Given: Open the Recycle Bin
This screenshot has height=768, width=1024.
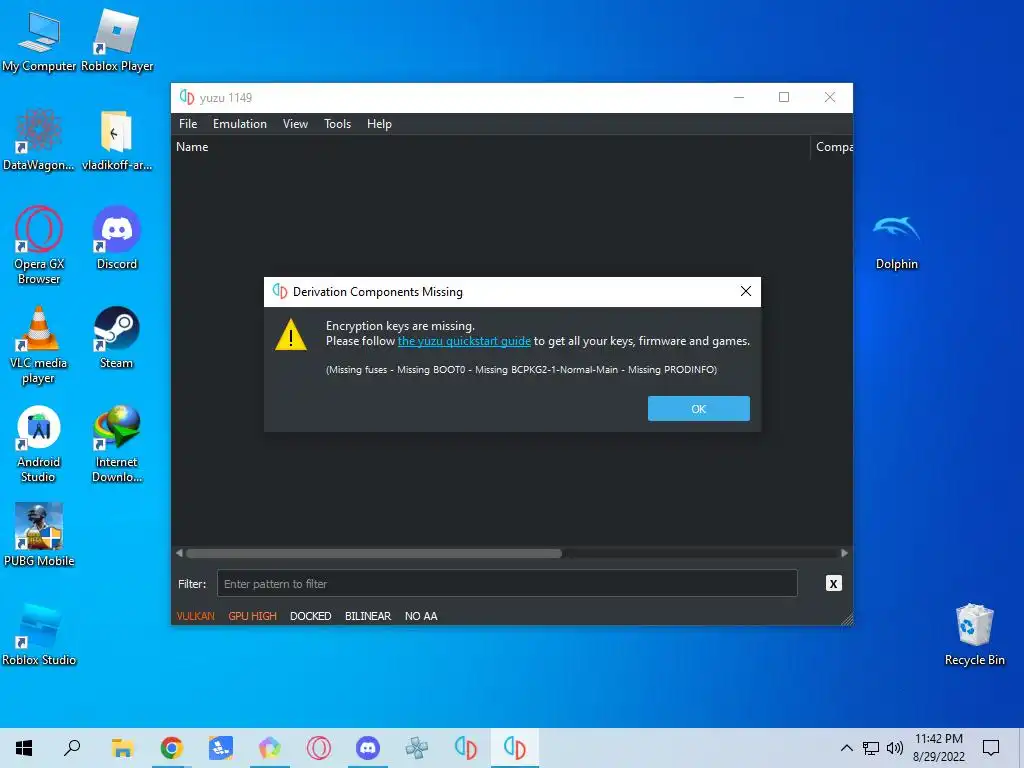Looking at the screenshot, I should point(974,634).
